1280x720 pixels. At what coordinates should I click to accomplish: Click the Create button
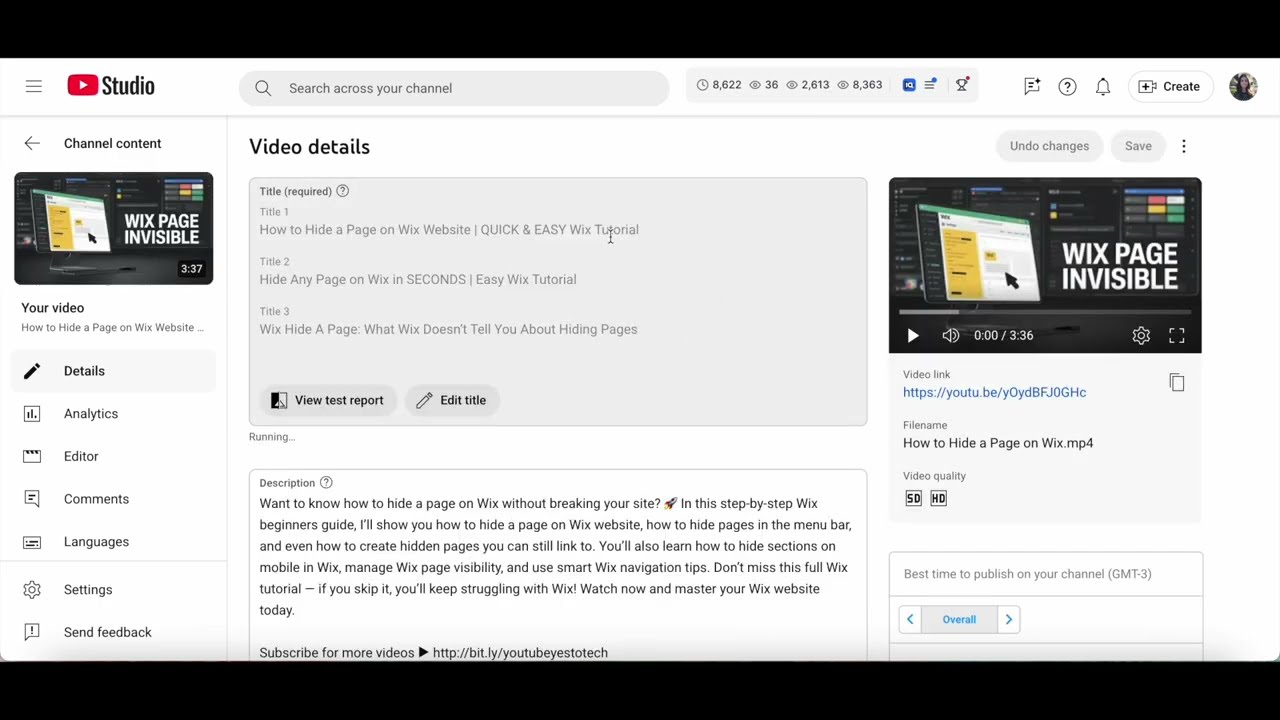coord(1169,87)
